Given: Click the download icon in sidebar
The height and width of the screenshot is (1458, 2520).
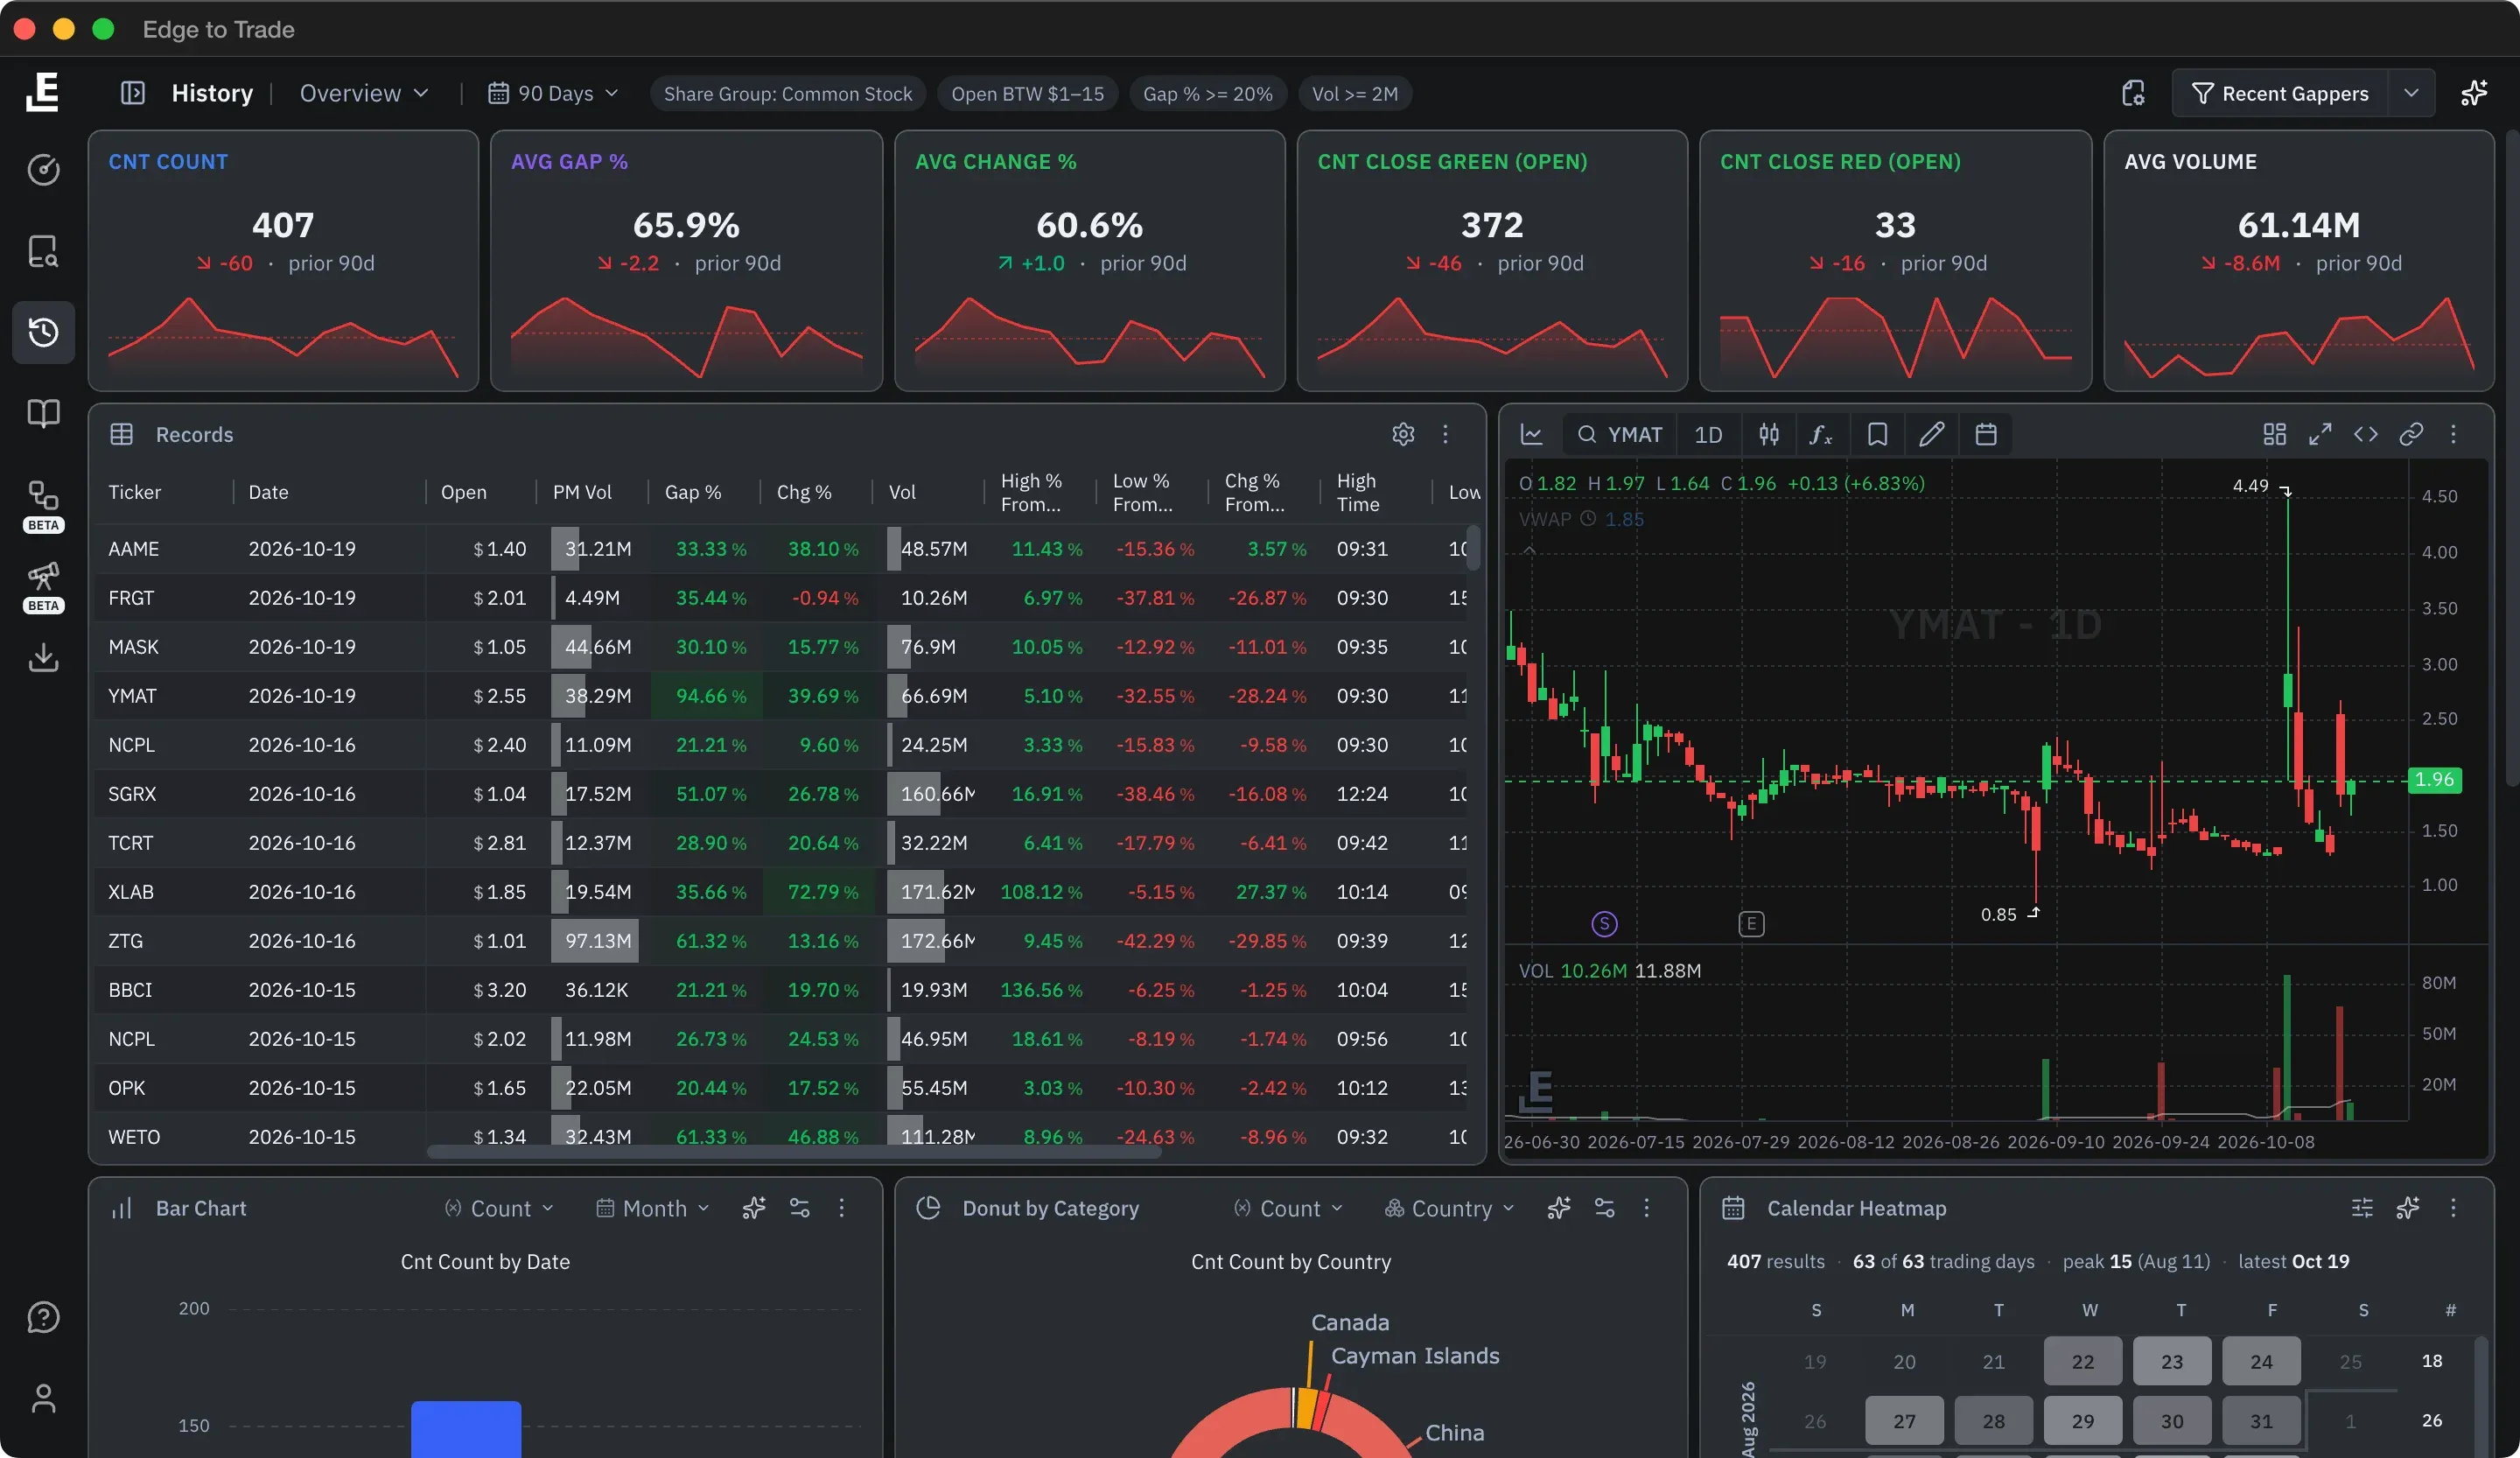Looking at the screenshot, I should click(43, 657).
